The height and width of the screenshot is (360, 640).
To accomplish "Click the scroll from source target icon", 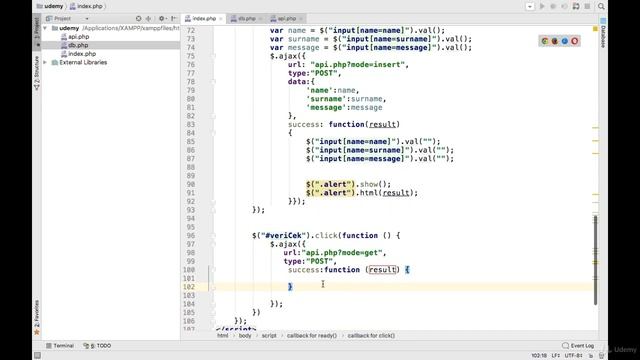I will point(138,18).
